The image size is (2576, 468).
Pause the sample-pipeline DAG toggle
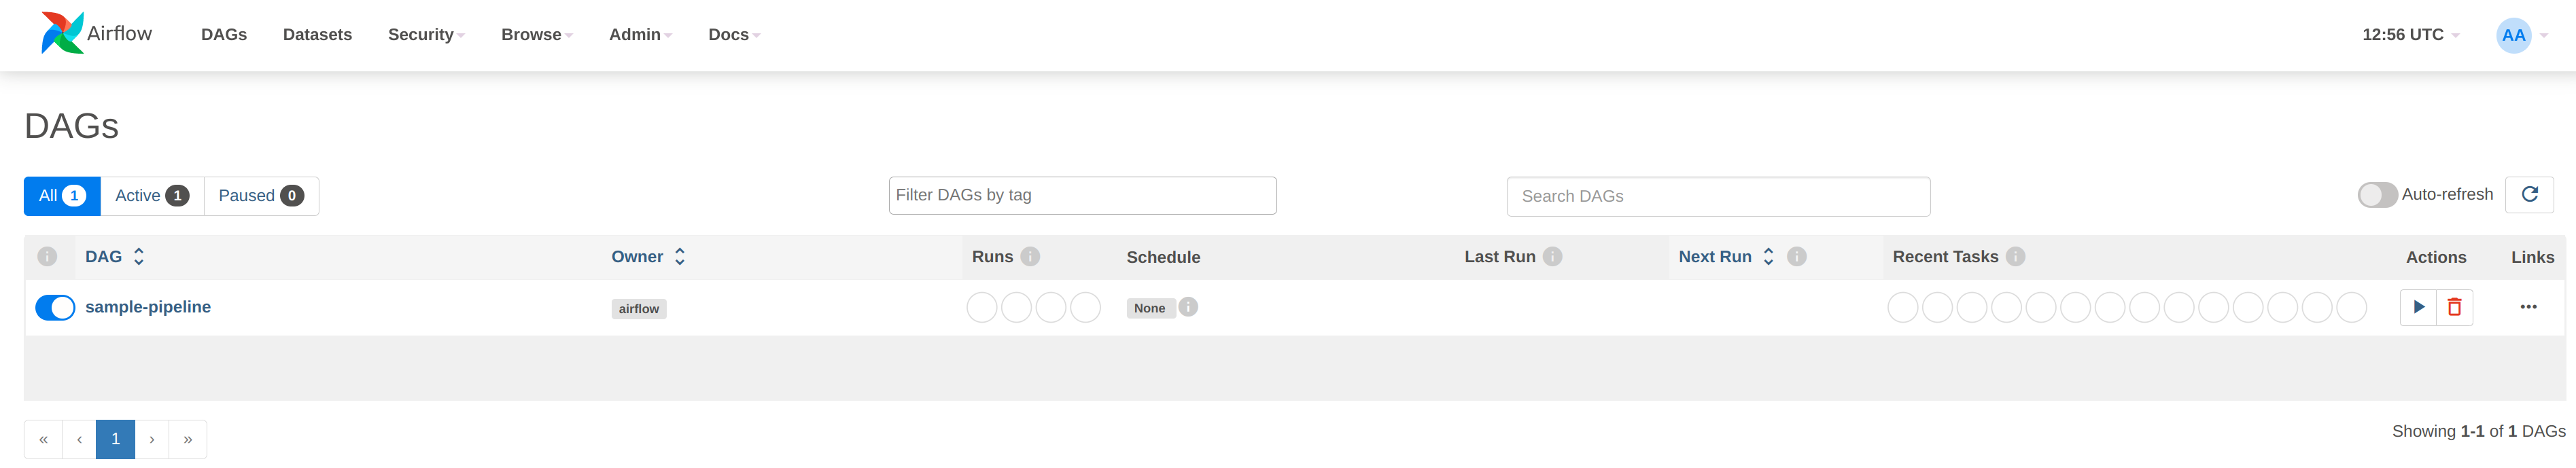pos(55,308)
